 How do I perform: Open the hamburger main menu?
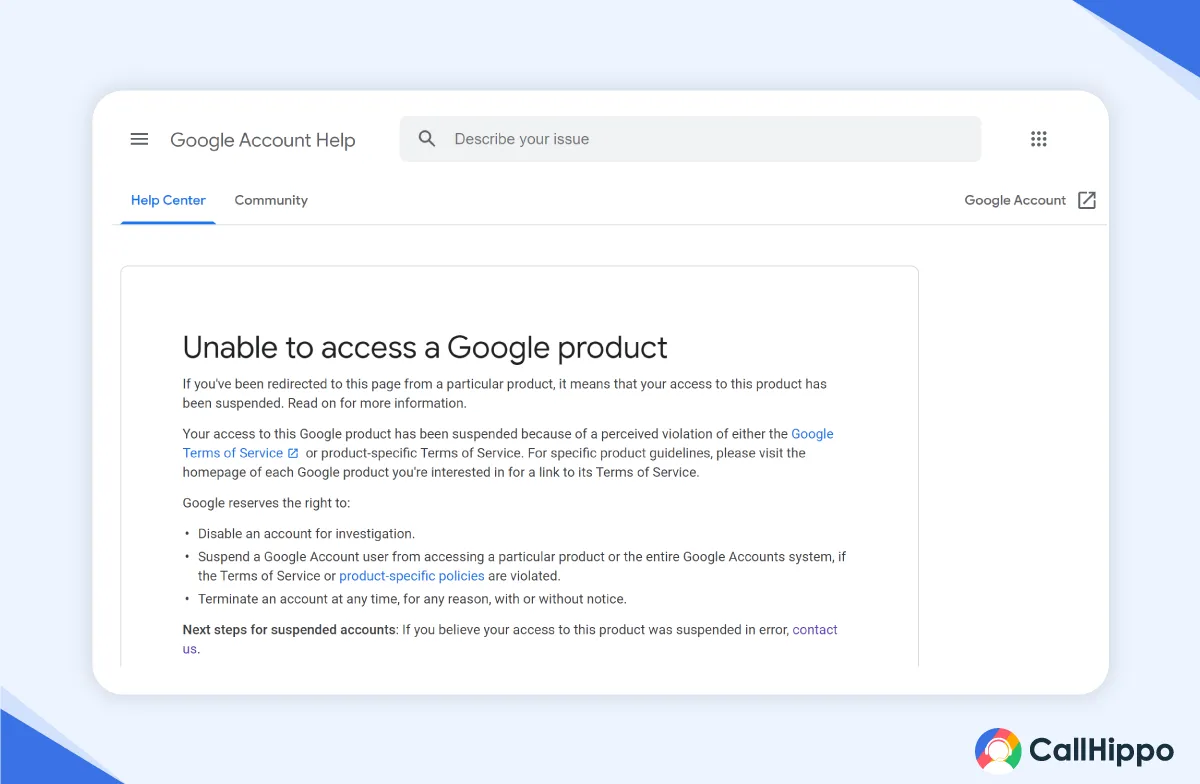pyautogui.click(x=139, y=139)
